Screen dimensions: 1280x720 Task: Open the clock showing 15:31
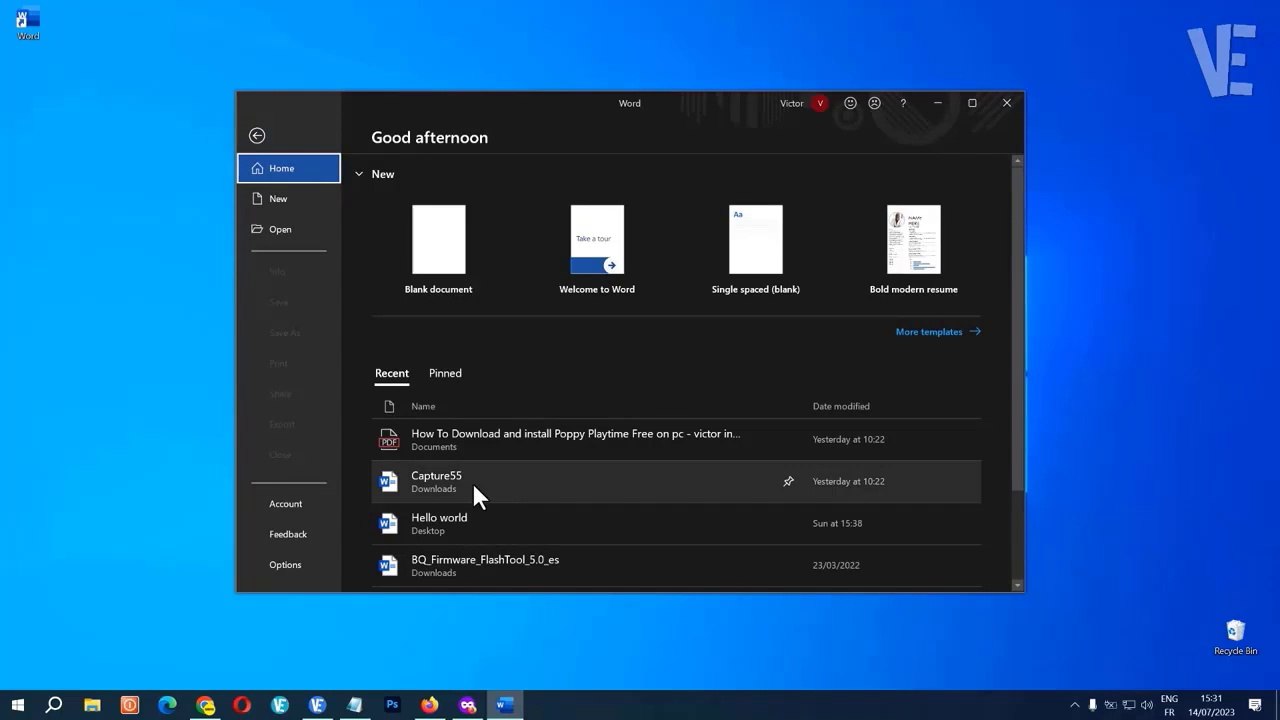[x=1211, y=705]
